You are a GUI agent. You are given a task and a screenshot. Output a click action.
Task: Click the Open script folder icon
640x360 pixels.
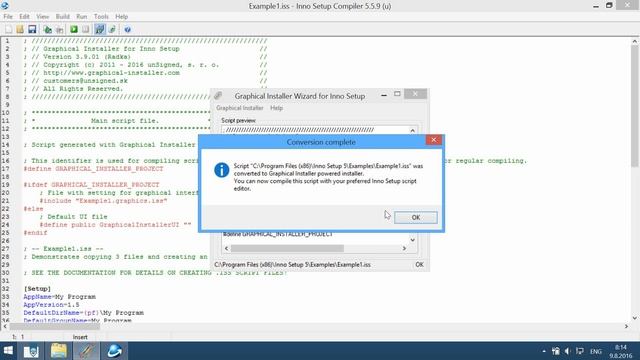pyautogui.click(x=20, y=29)
